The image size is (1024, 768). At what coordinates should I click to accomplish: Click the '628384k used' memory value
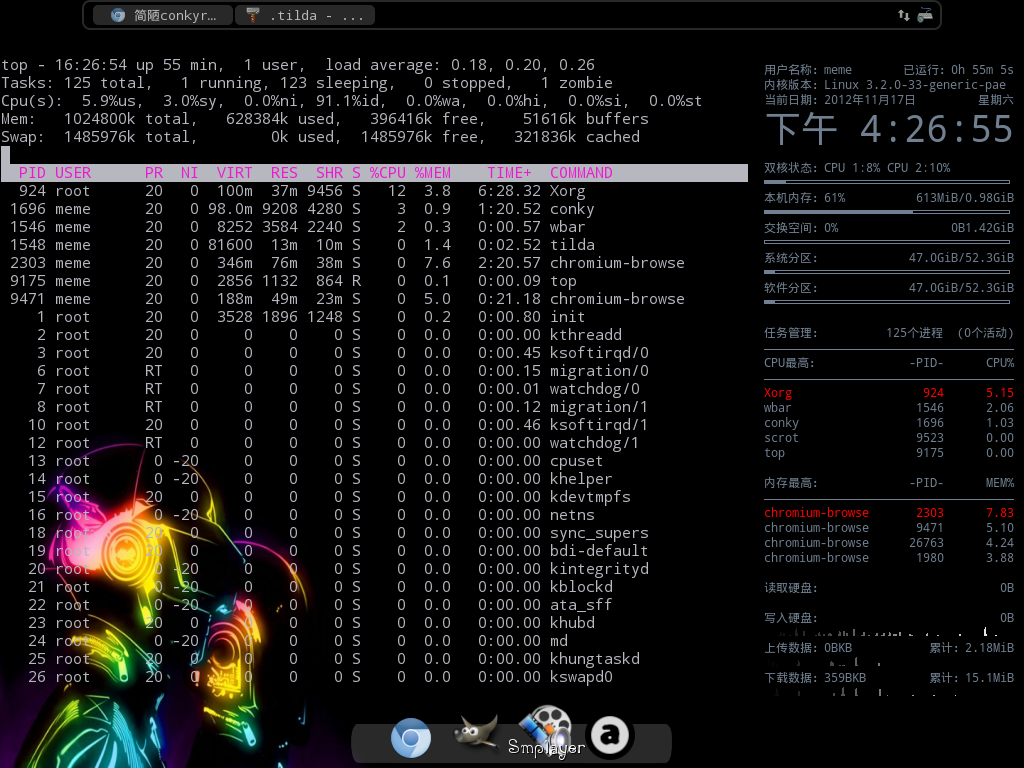(x=280, y=119)
